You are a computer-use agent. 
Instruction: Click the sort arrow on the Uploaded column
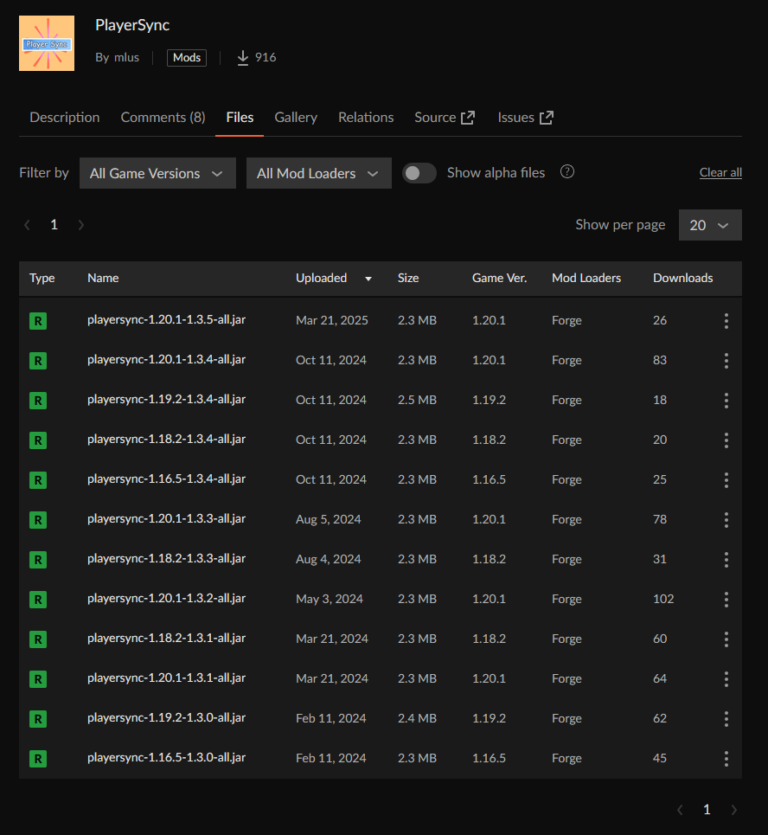(368, 278)
